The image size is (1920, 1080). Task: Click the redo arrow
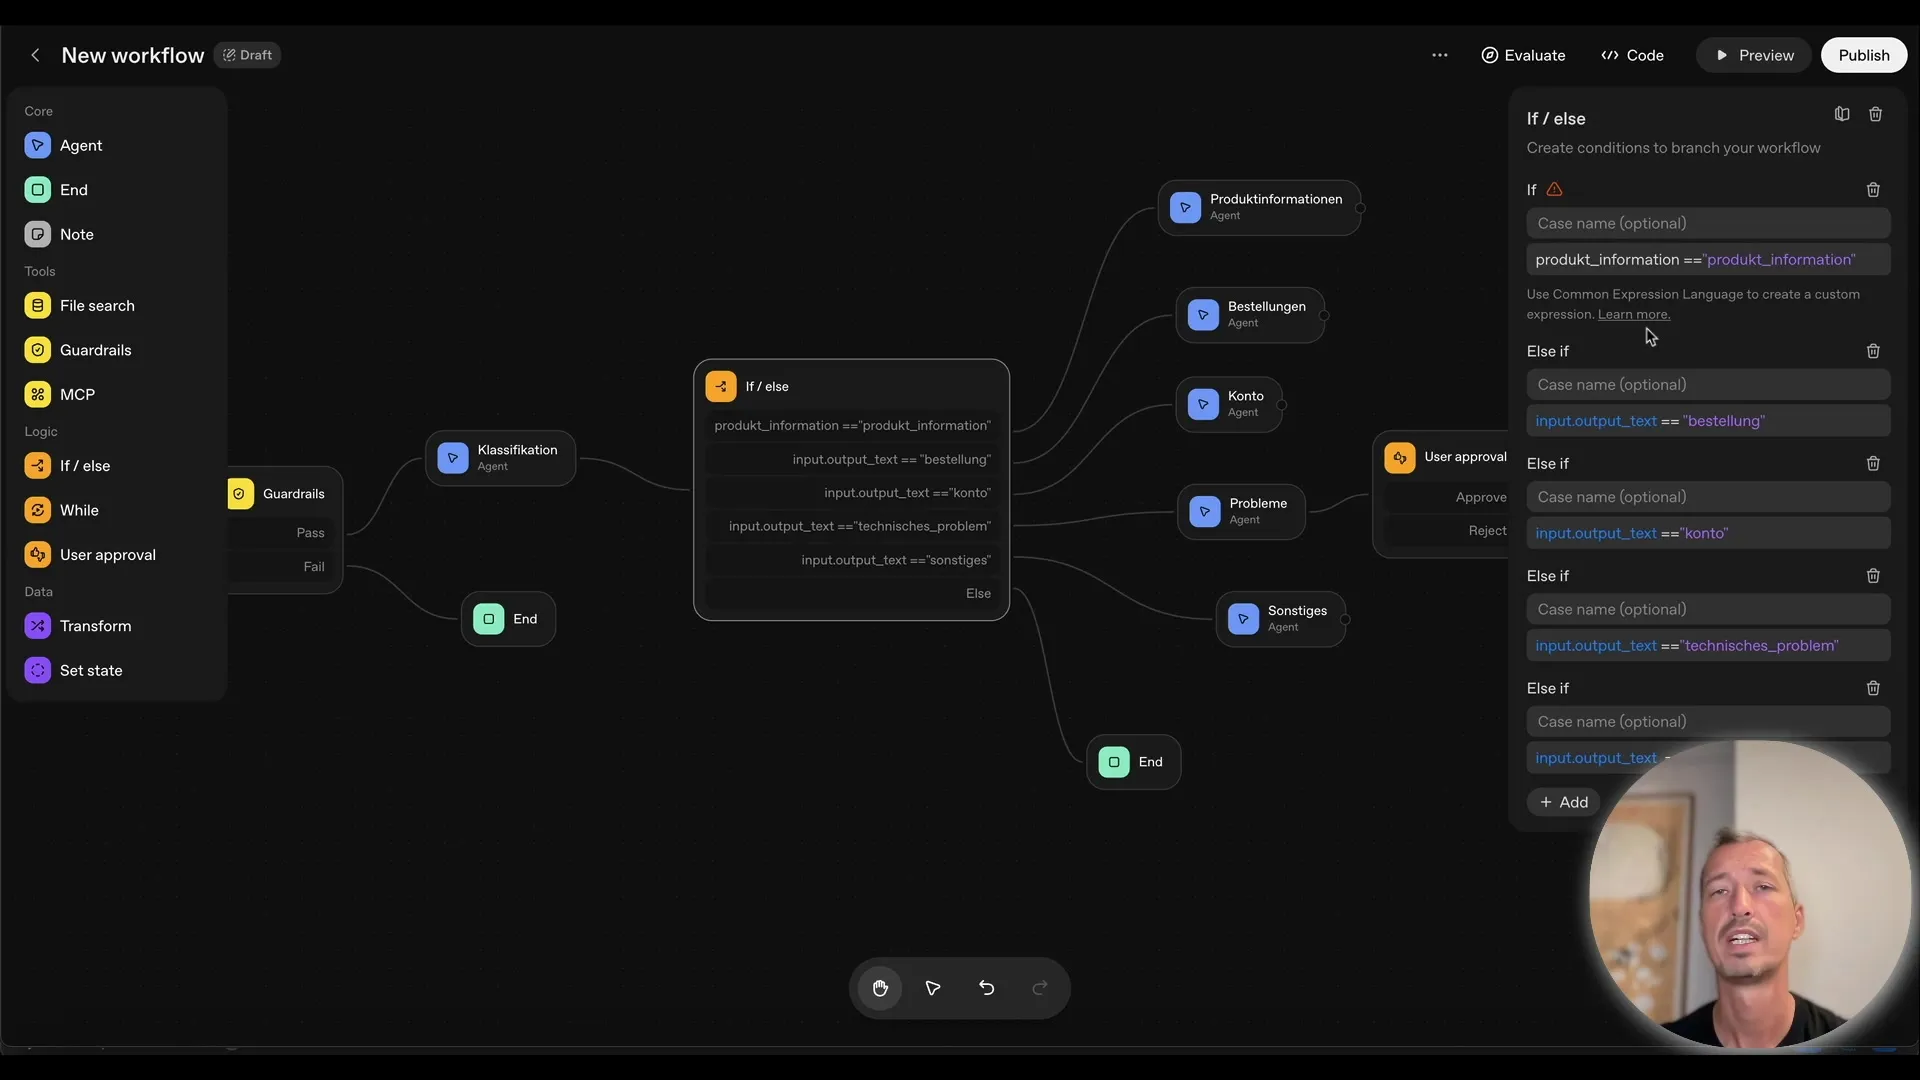click(x=1039, y=988)
